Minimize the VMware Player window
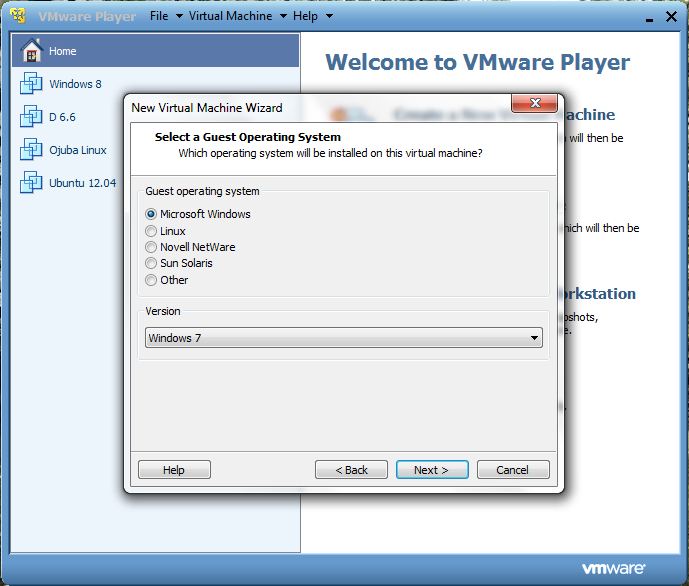The height and width of the screenshot is (586, 689). tap(649, 19)
